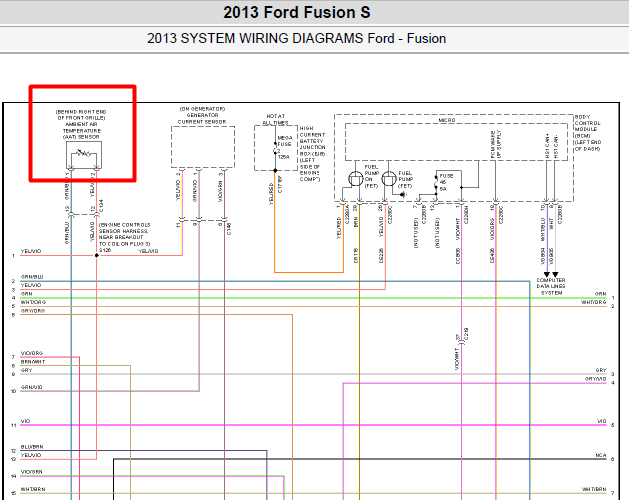The width and height of the screenshot is (629, 500).
Task: Click the "CE176" circuit label
Action: 356,256
